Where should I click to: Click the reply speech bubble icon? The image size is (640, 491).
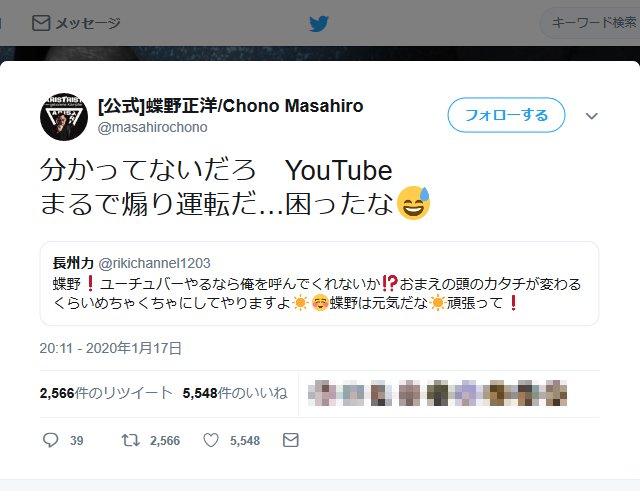coord(51,440)
